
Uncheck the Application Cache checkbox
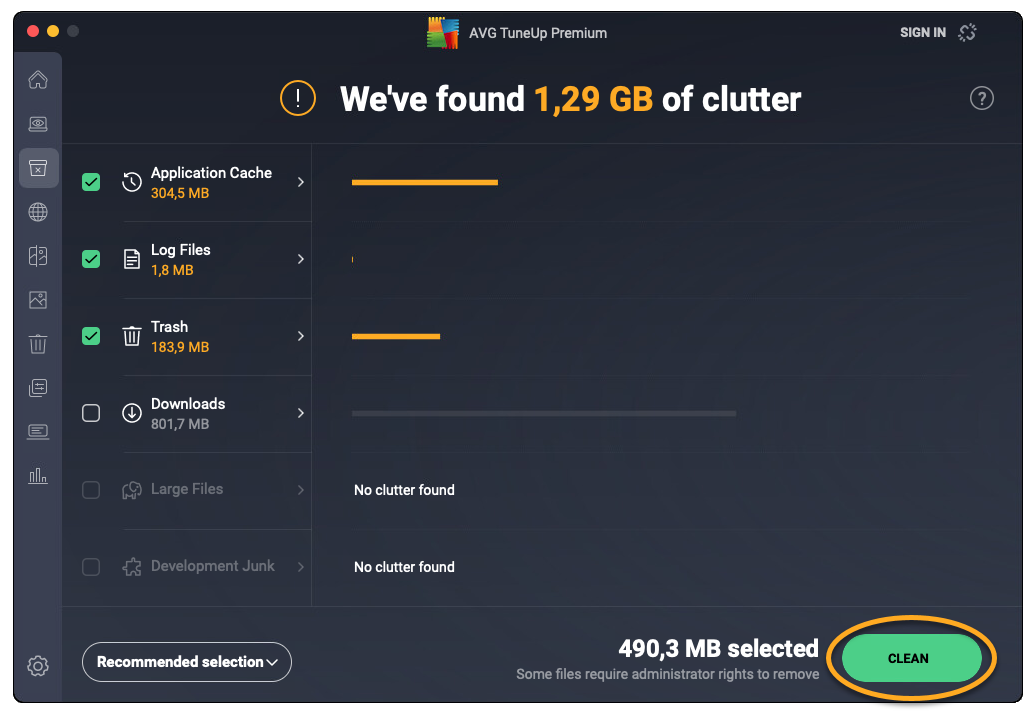91,182
